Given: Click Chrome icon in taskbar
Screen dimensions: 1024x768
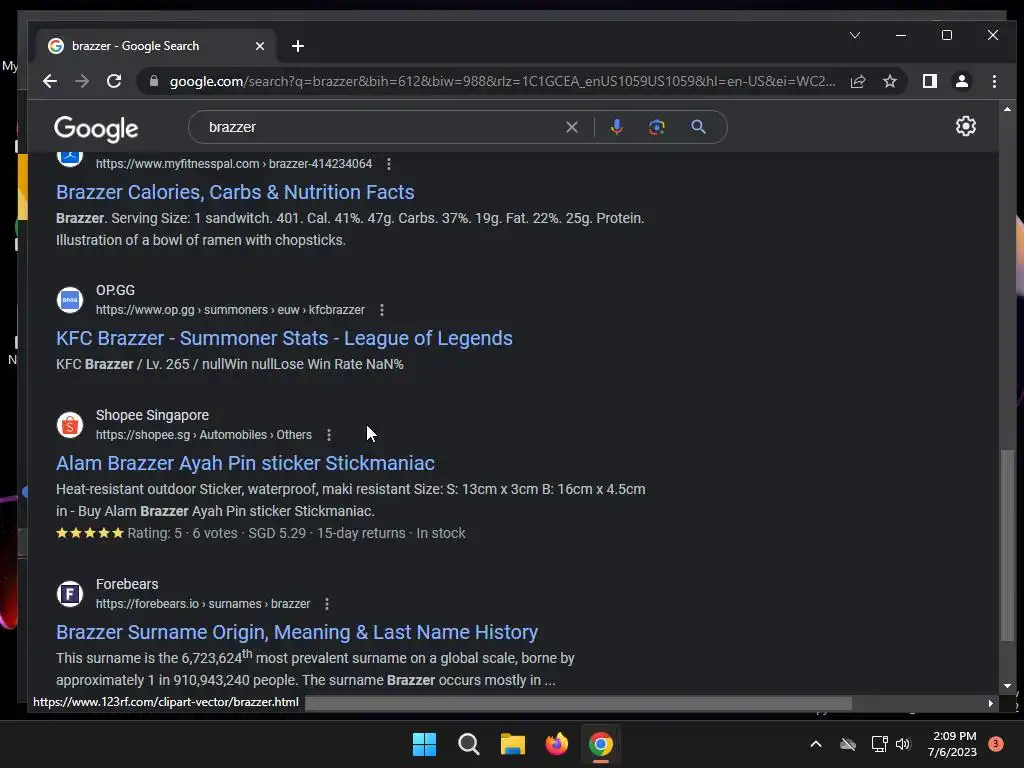Looking at the screenshot, I should click(601, 744).
